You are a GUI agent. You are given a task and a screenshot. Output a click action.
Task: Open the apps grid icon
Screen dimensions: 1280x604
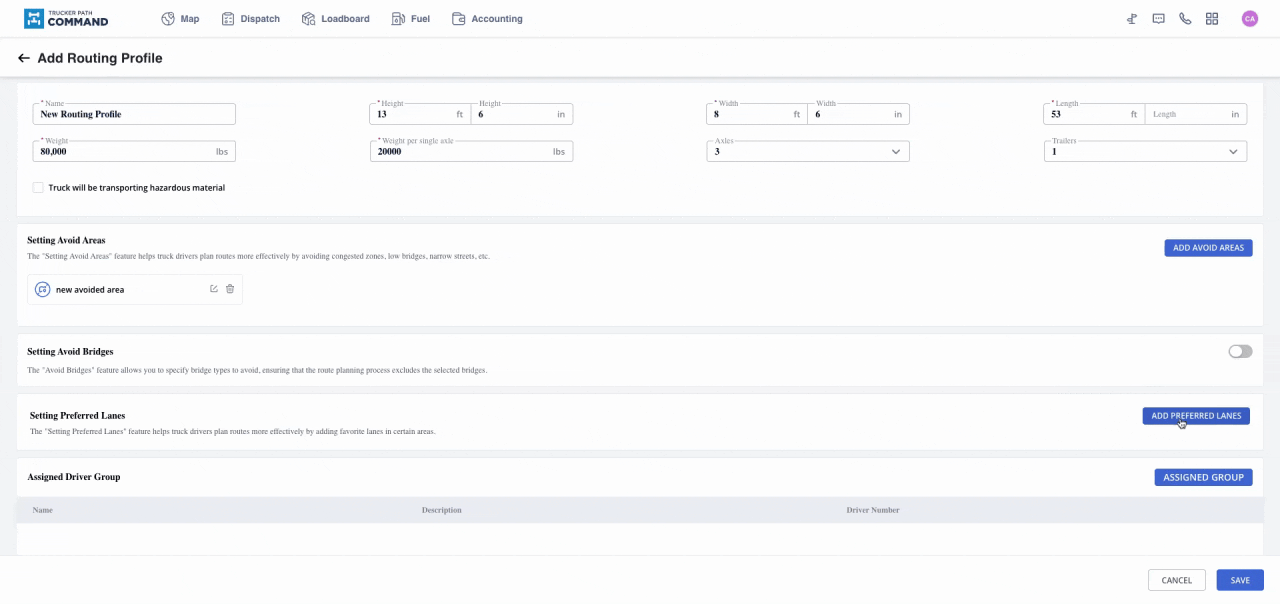[1212, 19]
